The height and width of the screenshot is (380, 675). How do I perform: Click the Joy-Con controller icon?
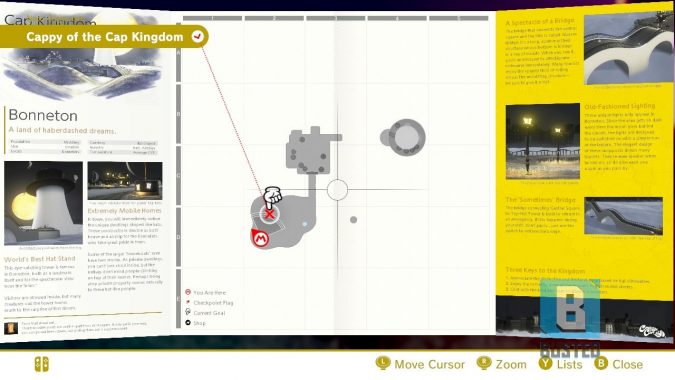point(42,364)
